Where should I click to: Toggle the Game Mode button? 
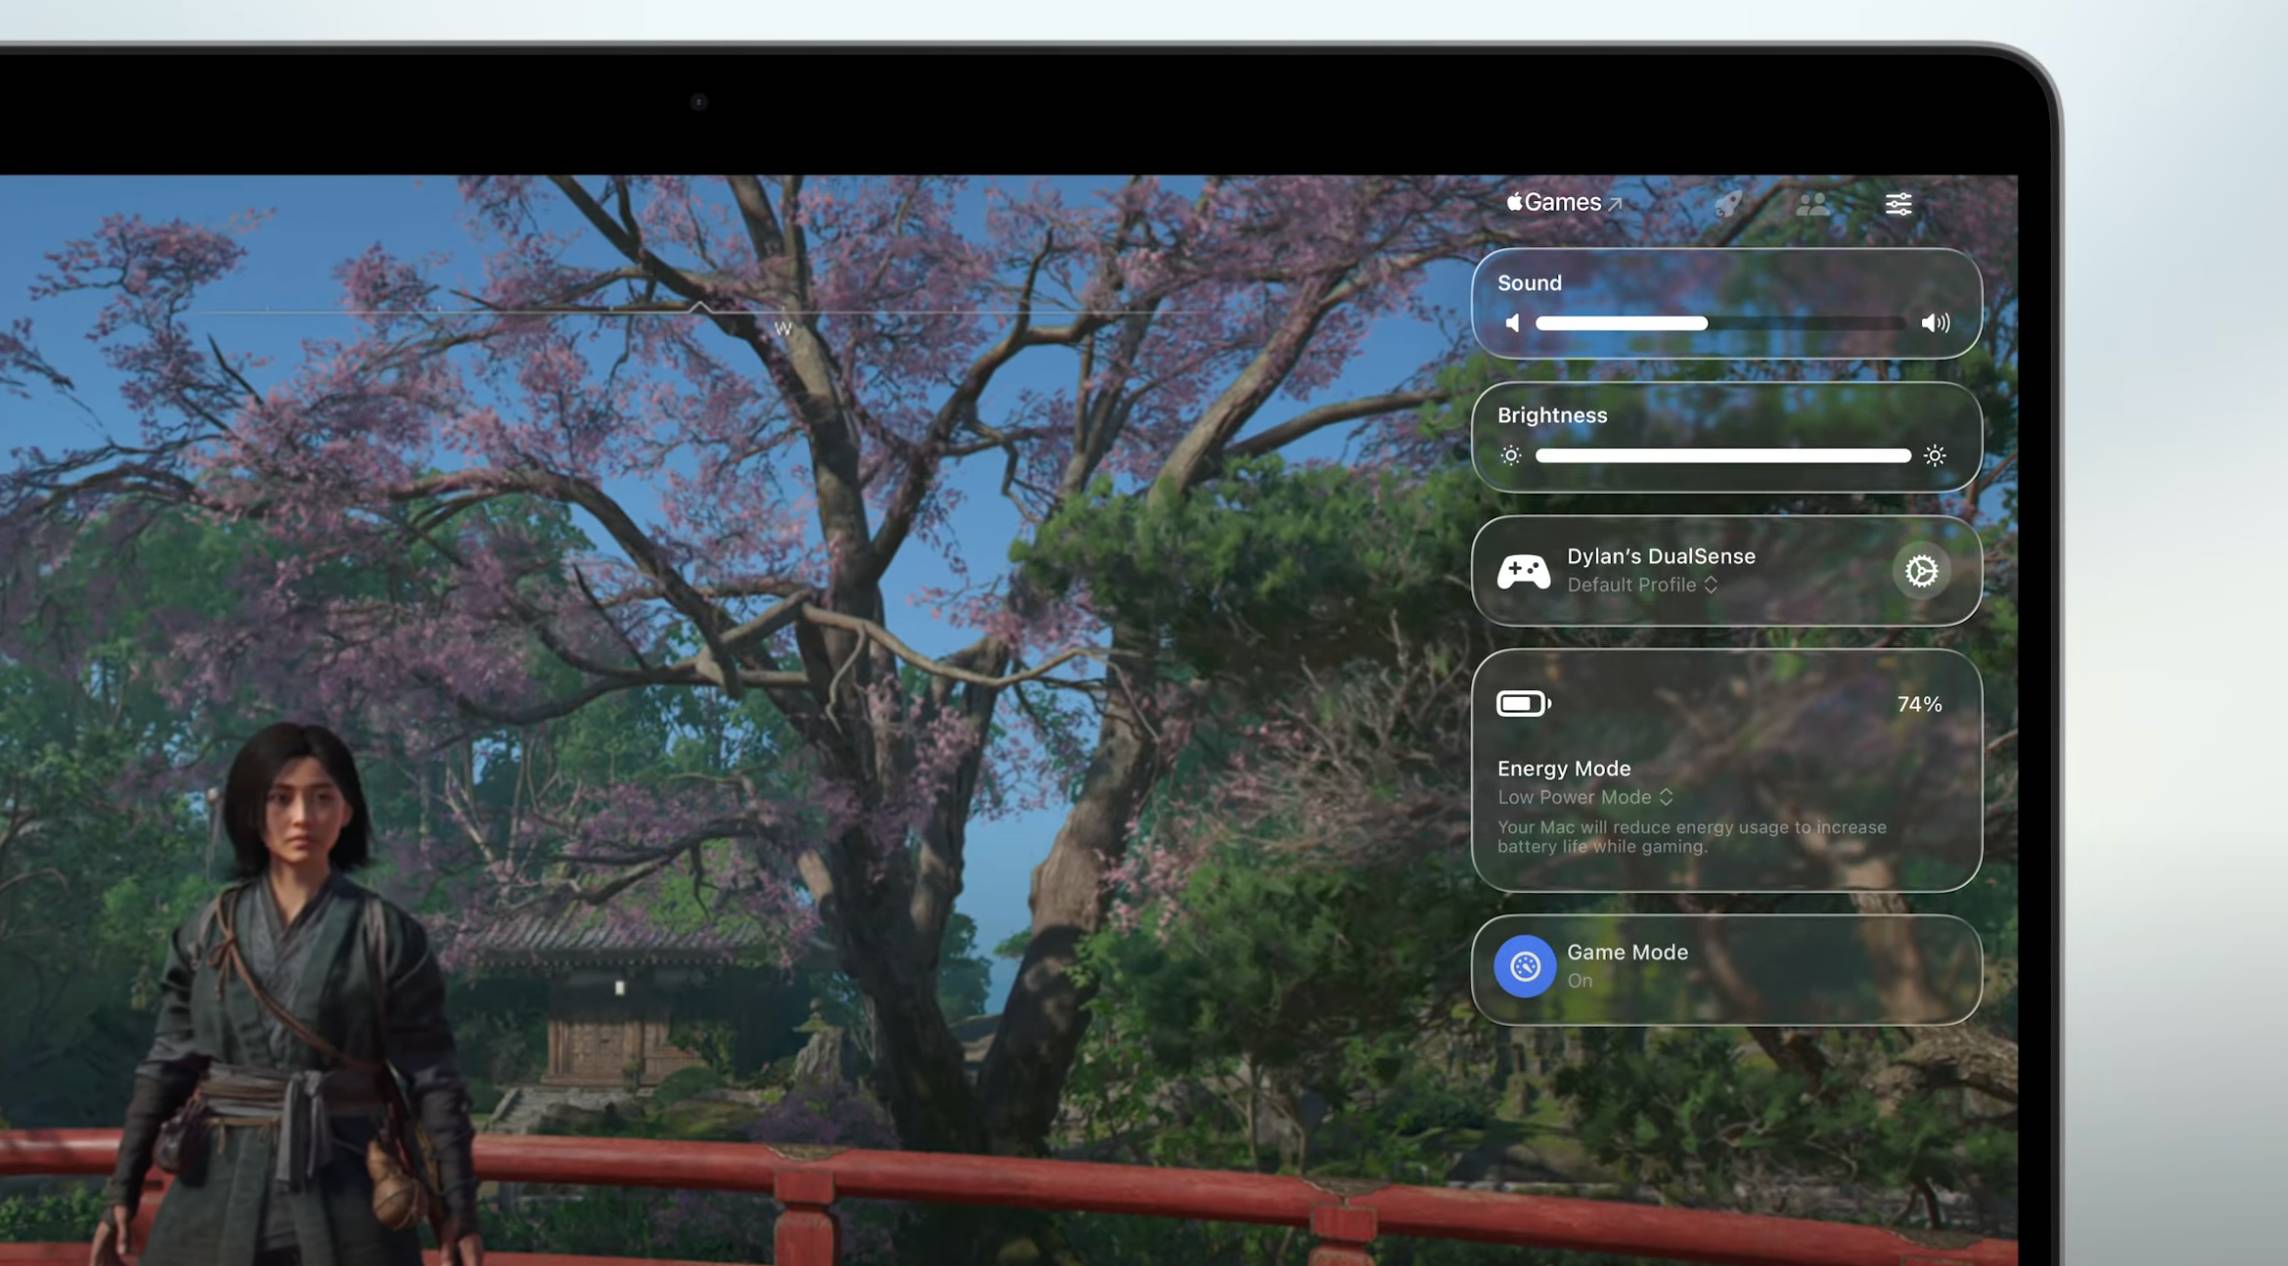[1524, 966]
